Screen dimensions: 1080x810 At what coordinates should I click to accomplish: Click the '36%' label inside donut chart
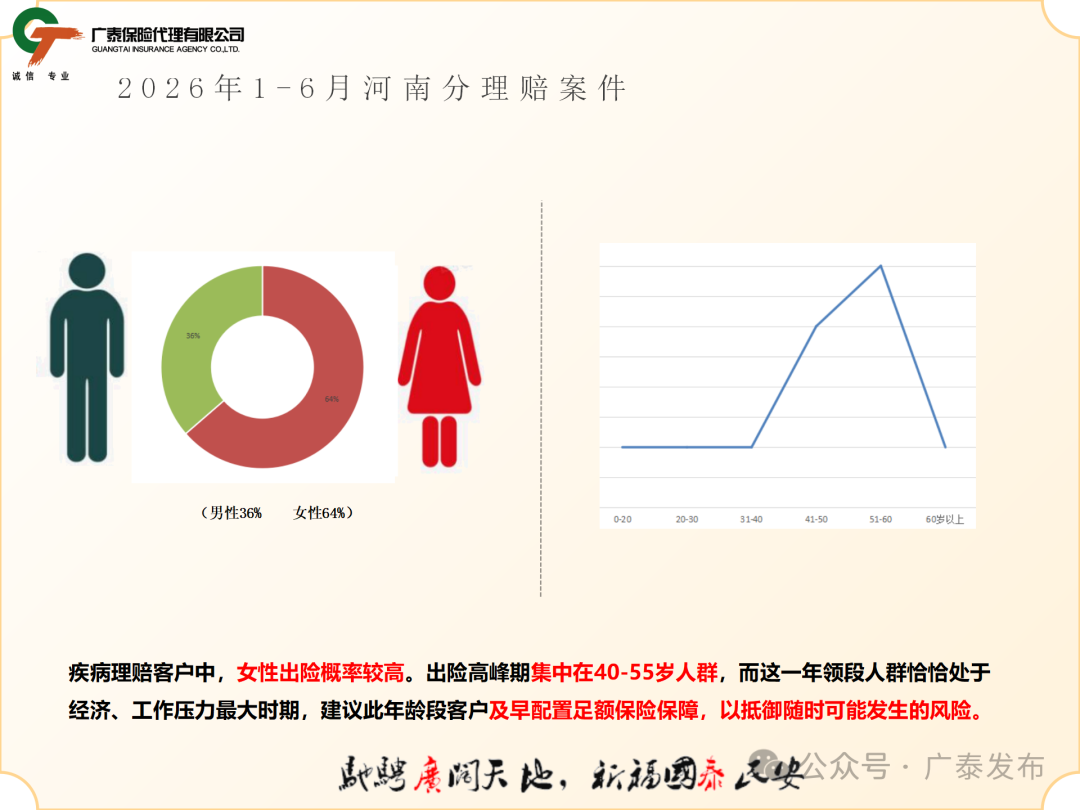tap(193, 336)
